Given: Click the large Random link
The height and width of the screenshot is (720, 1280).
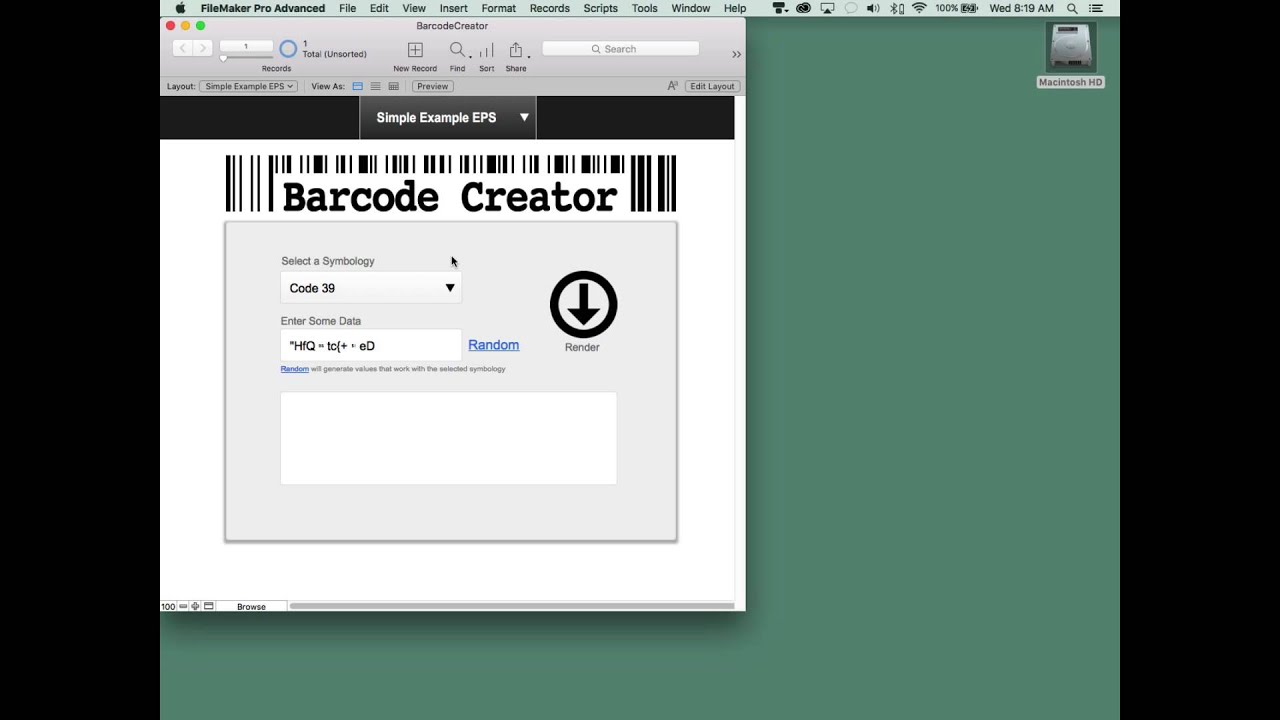Looking at the screenshot, I should [x=493, y=345].
